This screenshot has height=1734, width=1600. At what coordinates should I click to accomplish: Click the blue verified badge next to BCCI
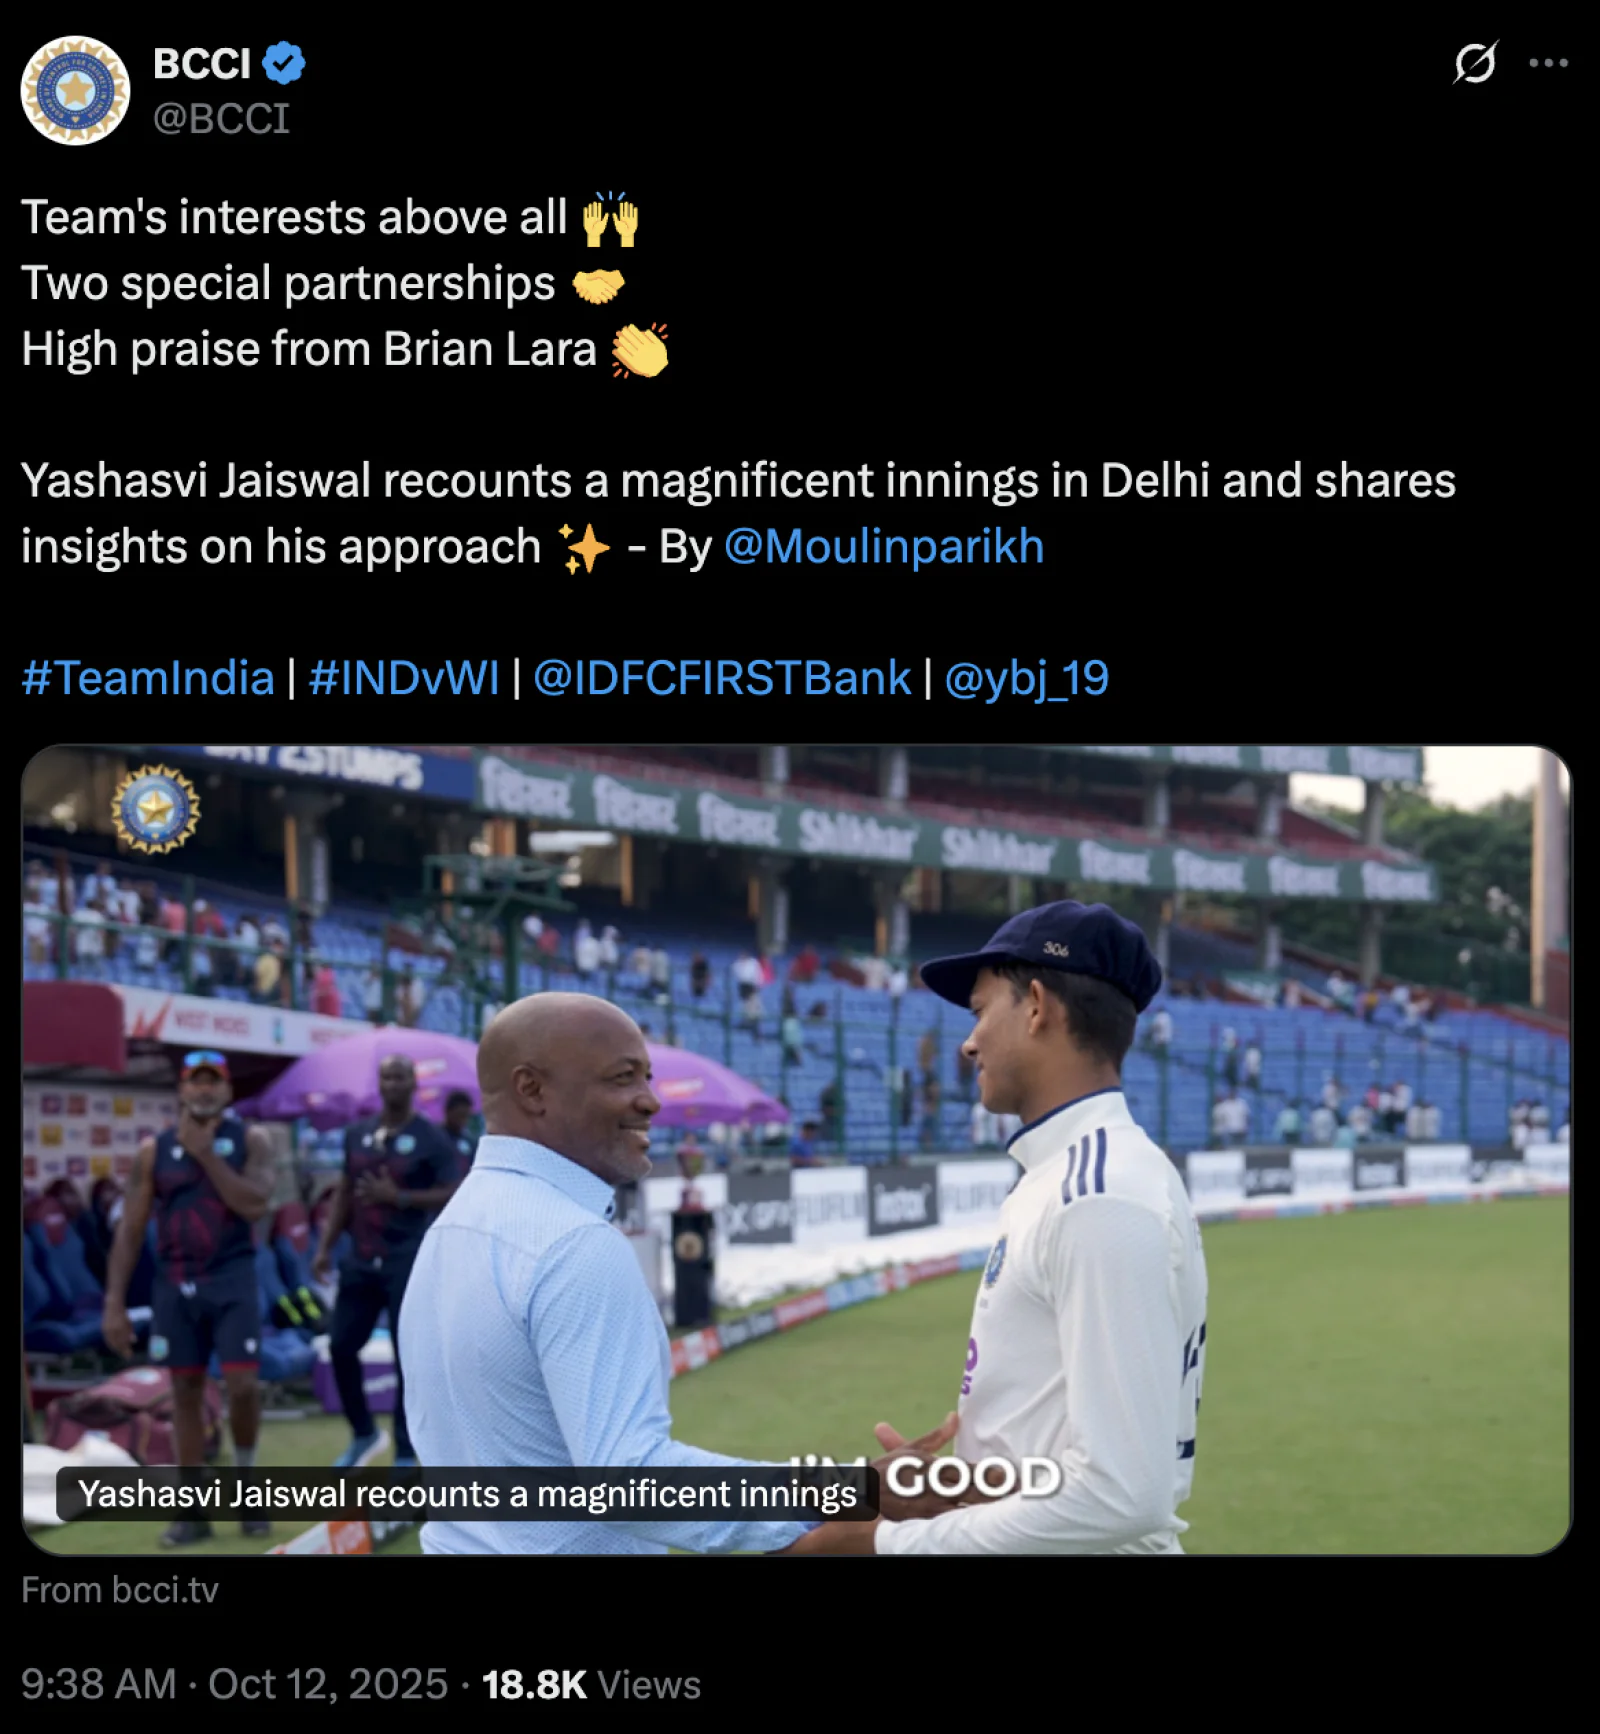point(284,62)
